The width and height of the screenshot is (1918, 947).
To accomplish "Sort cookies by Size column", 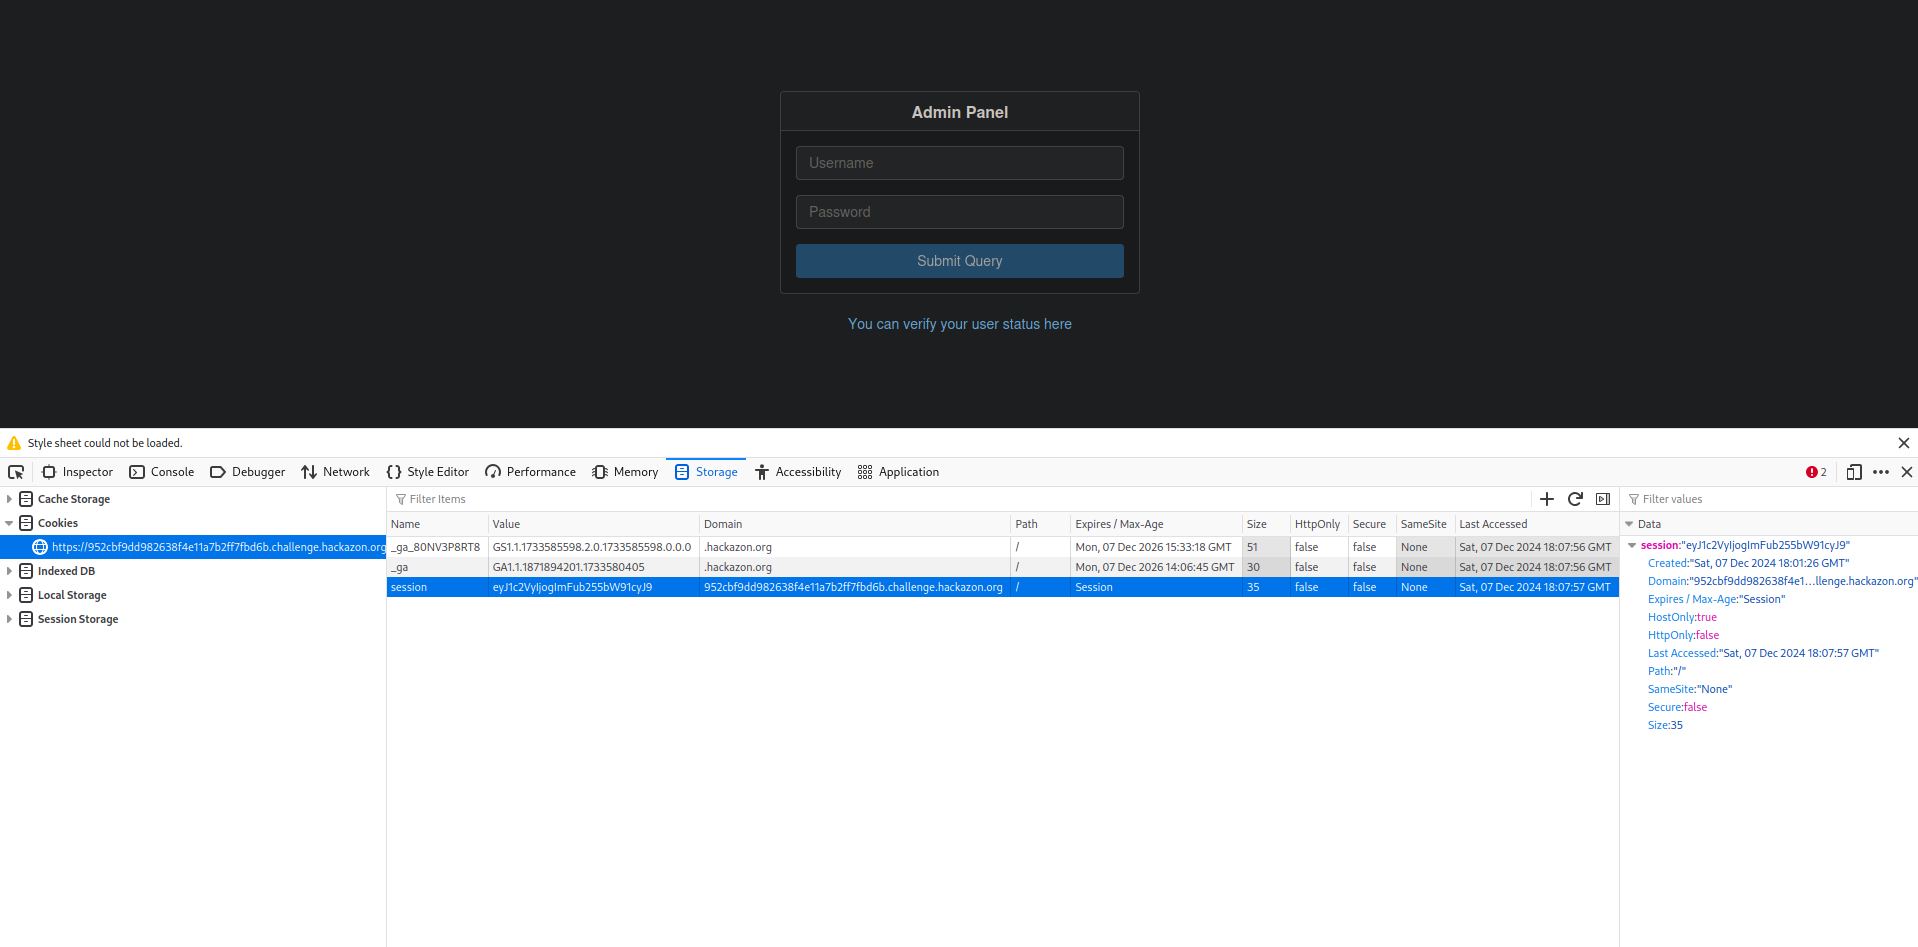I will (x=1266, y=524).
